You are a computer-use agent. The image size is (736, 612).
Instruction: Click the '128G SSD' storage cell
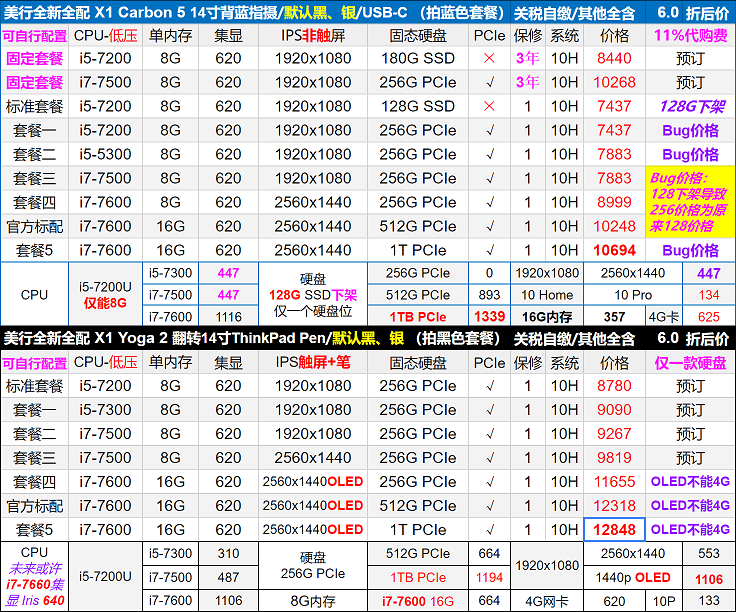tap(418, 106)
